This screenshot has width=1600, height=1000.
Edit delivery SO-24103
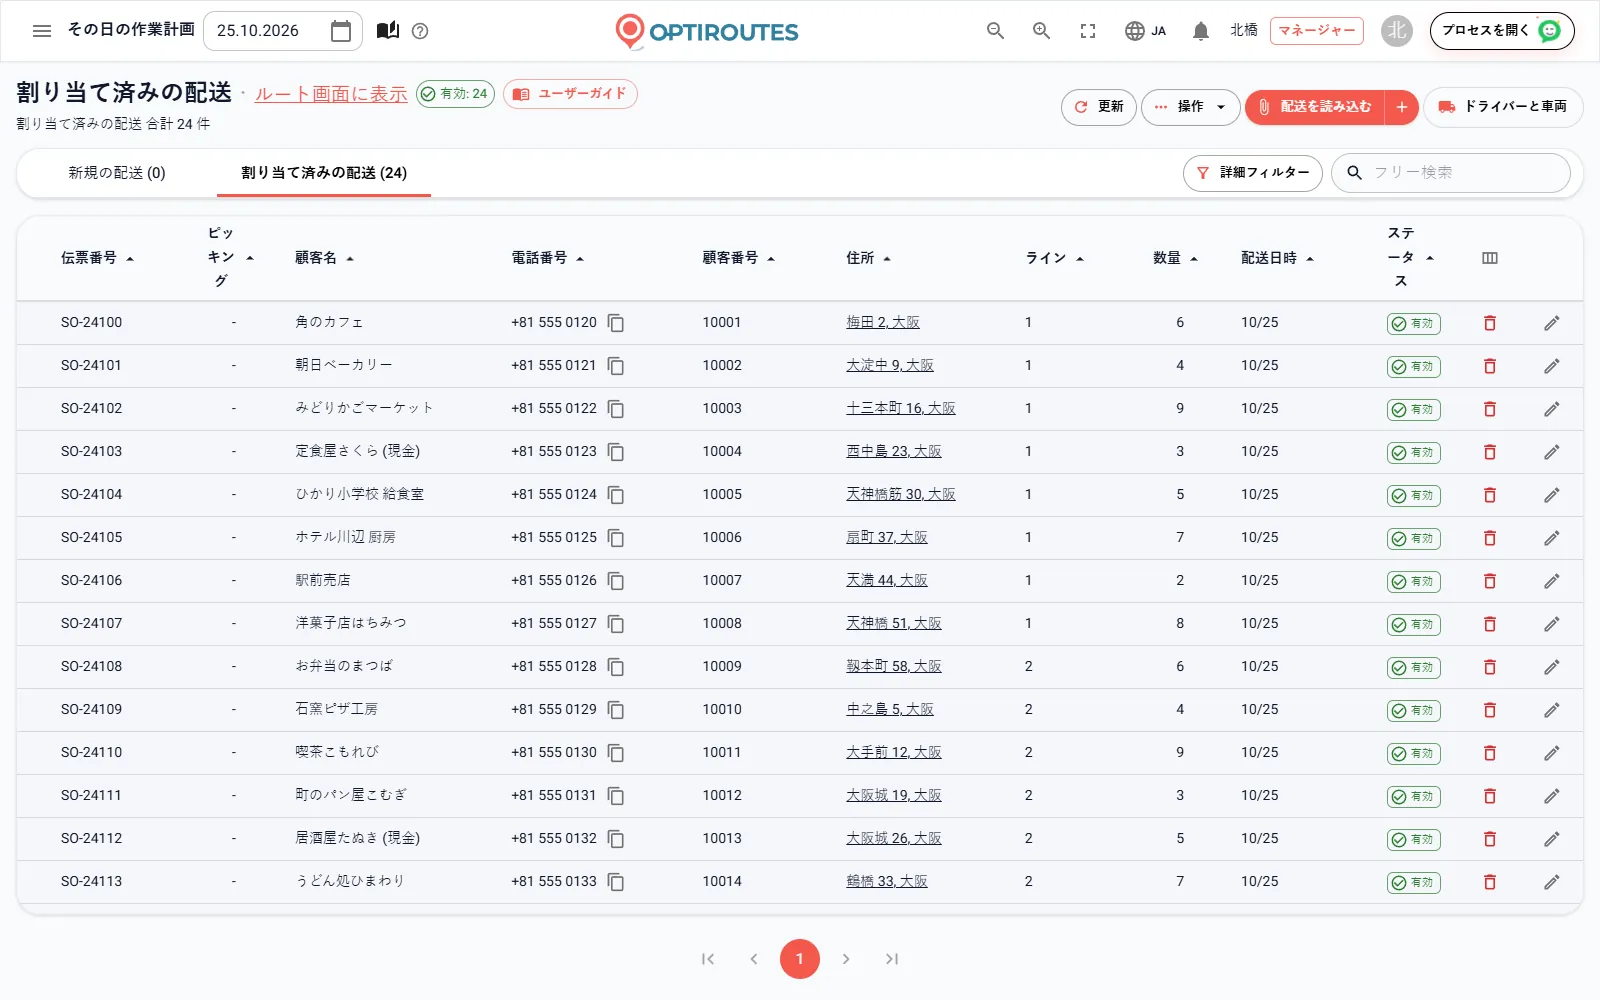[x=1551, y=452]
